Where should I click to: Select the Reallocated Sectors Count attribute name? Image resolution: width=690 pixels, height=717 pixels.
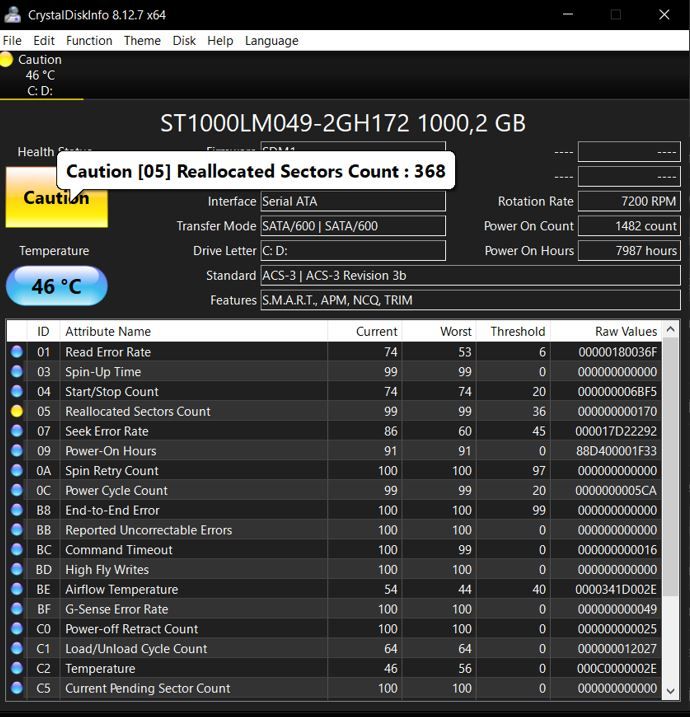click(138, 411)
